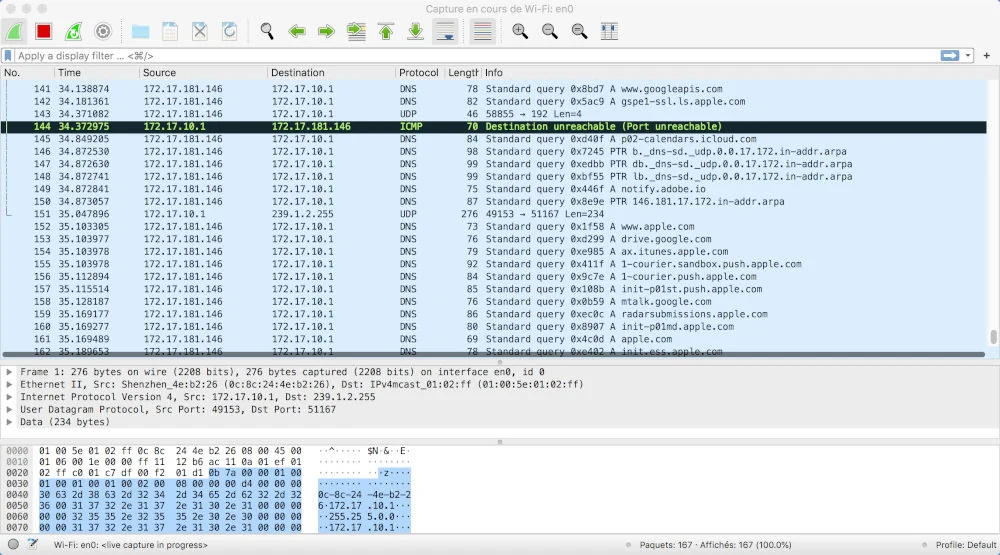1000x555 pixels.
Task: Sort by the Source column header
Action: click(203, 73)
